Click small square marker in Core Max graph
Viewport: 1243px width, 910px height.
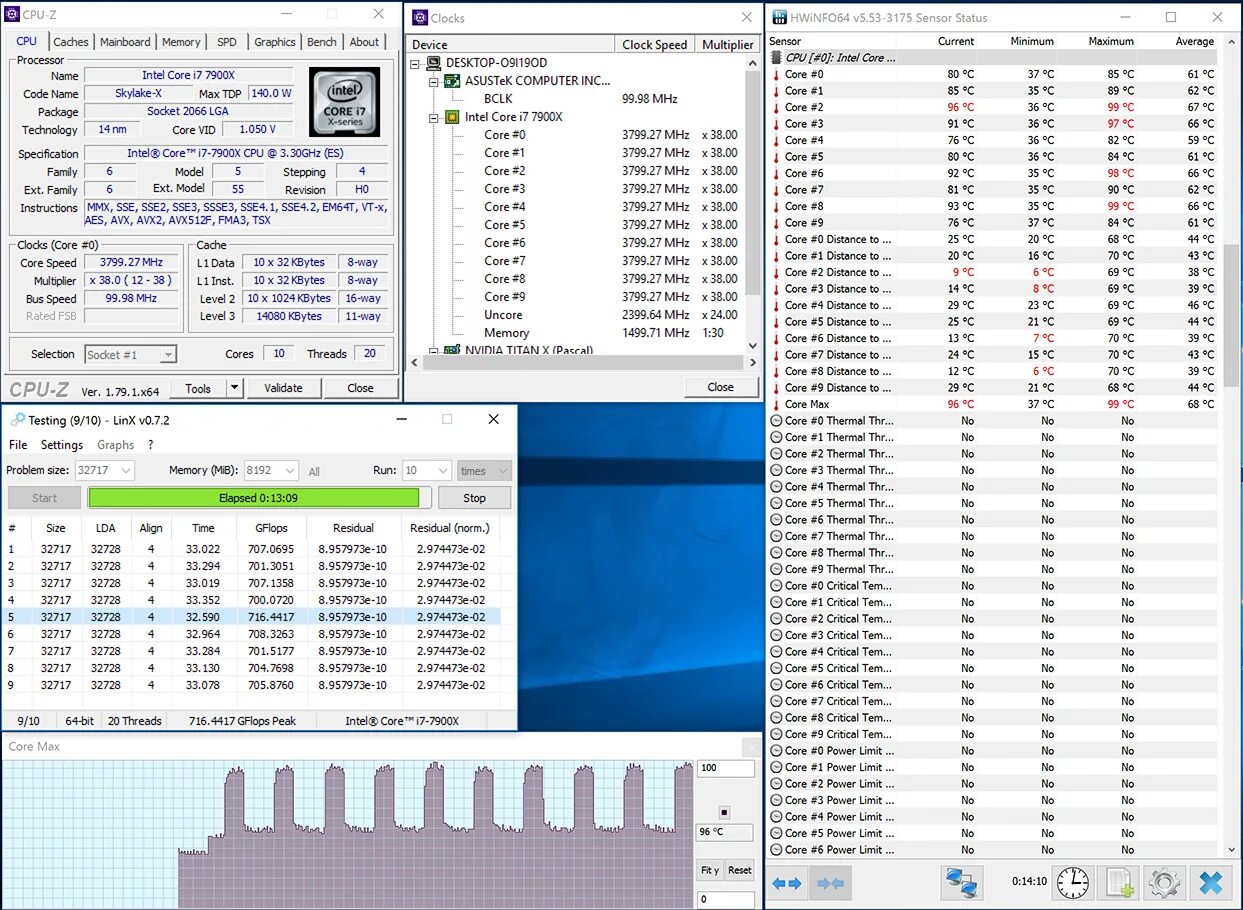coord(725,812)
